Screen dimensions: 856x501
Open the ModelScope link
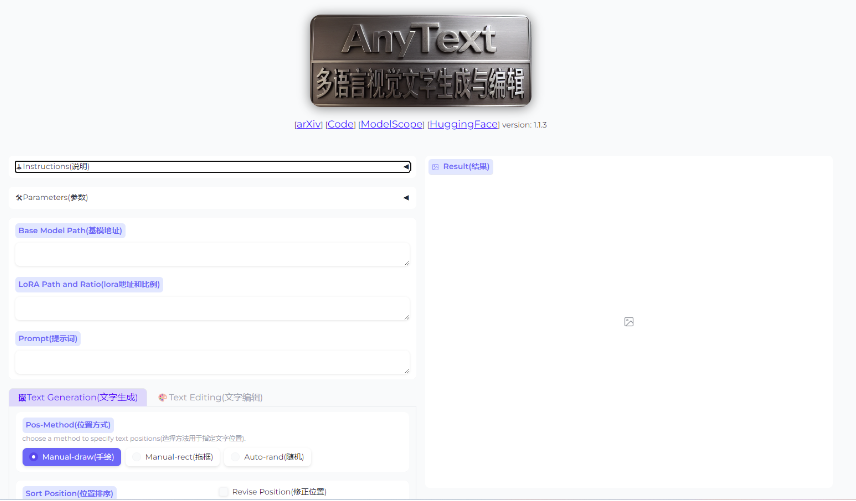click(x=391, y=125)
